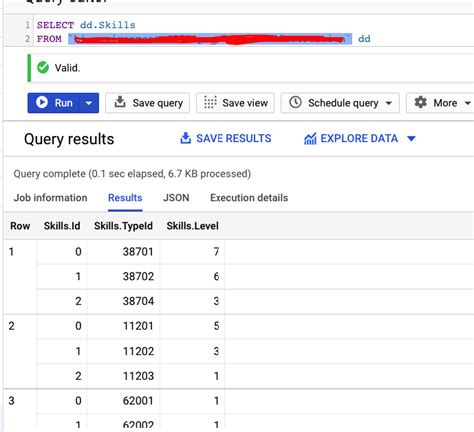Click the Skills.TypeId column header
The width and height of the screenshot is (474, 432).
(x=123, y=226)
